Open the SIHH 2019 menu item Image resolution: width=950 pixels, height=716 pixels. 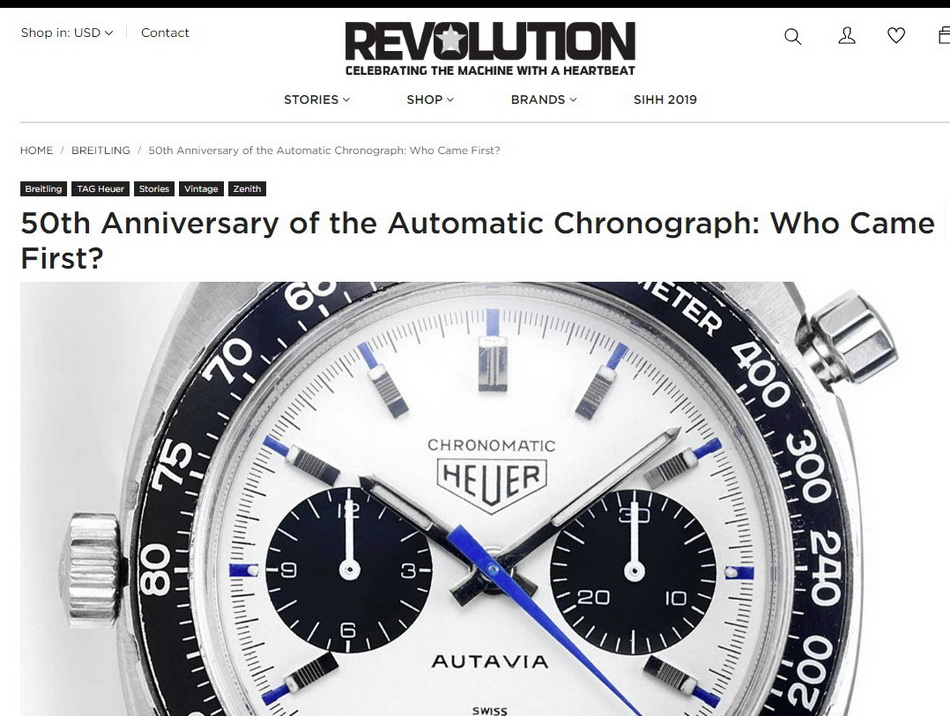tap(665, 99)
